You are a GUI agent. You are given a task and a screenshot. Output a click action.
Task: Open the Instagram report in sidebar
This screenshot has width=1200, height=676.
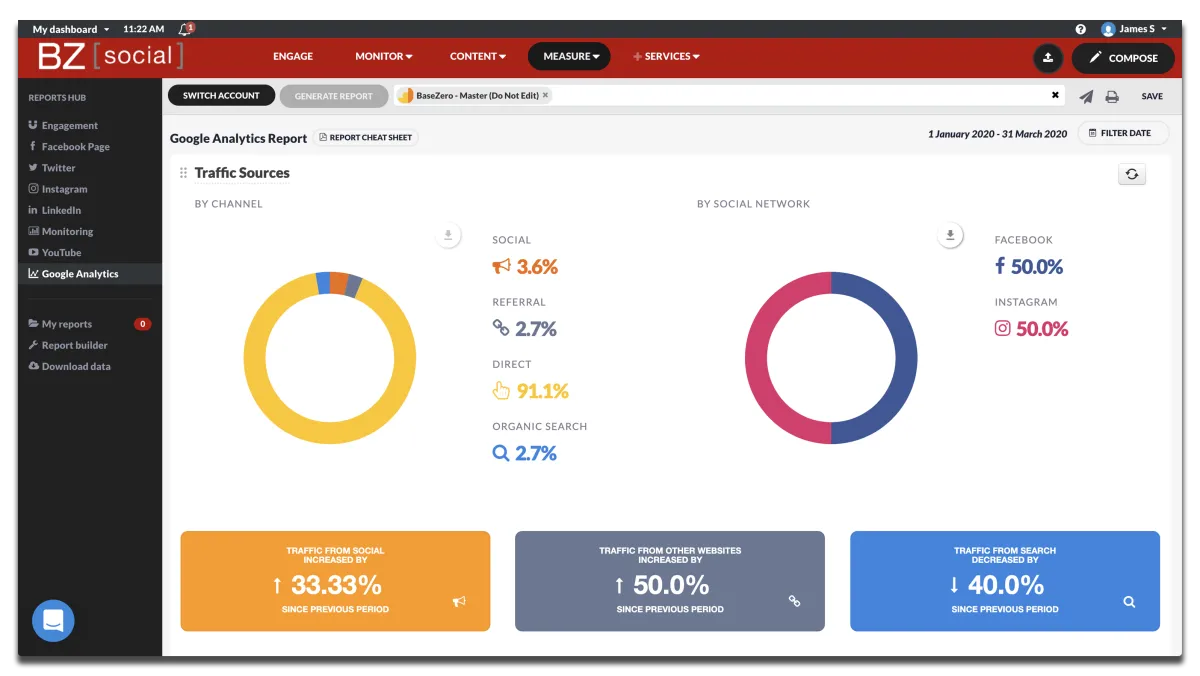tap(58, 189)
